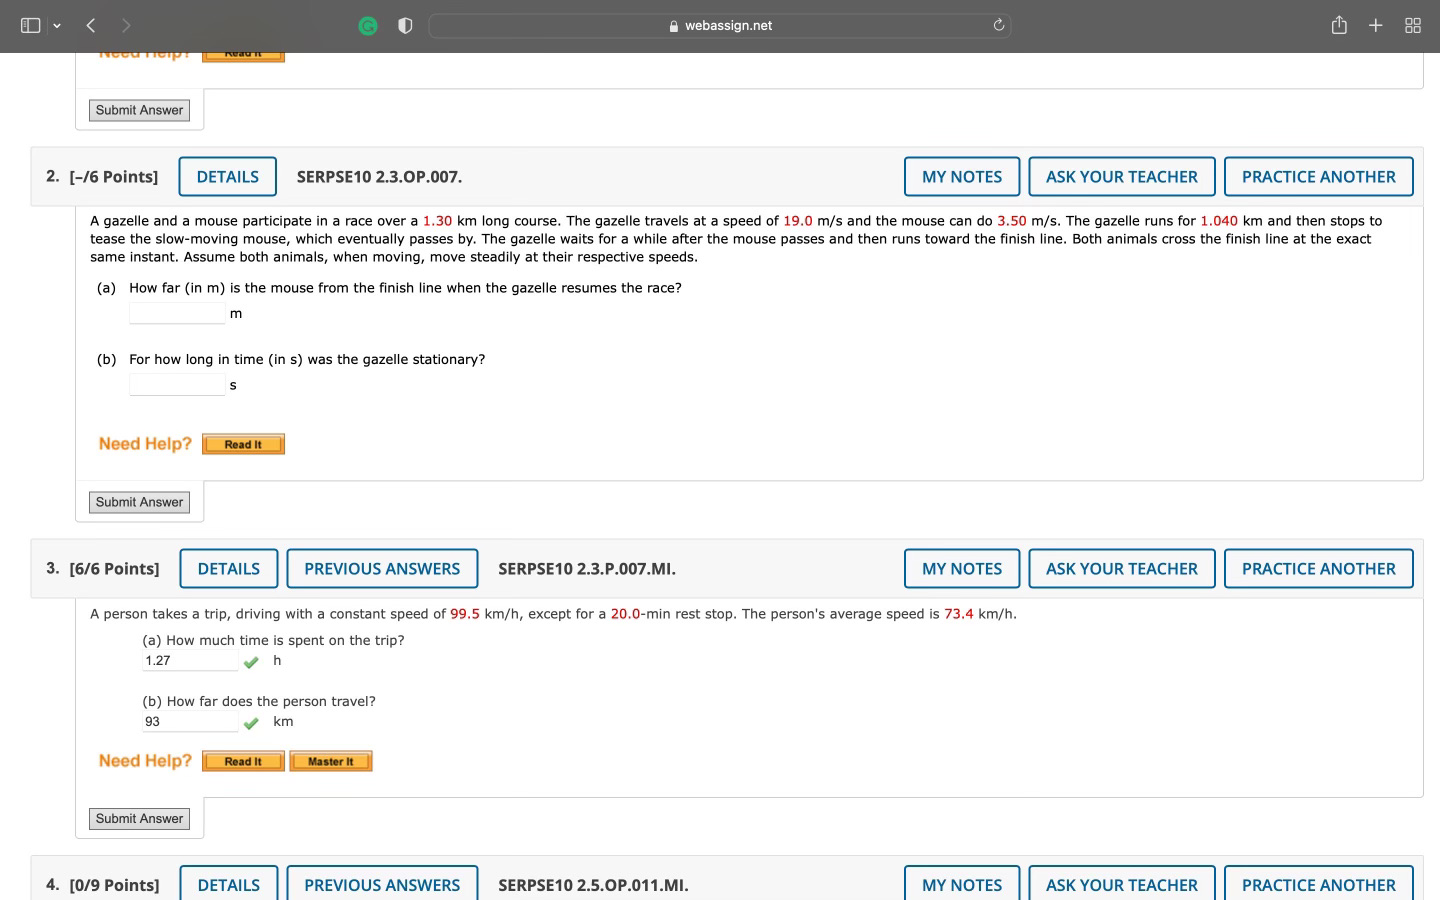Click the Master It button in question 3
The width and height of the screenshot is (1440, 900).
coord(331,761)
